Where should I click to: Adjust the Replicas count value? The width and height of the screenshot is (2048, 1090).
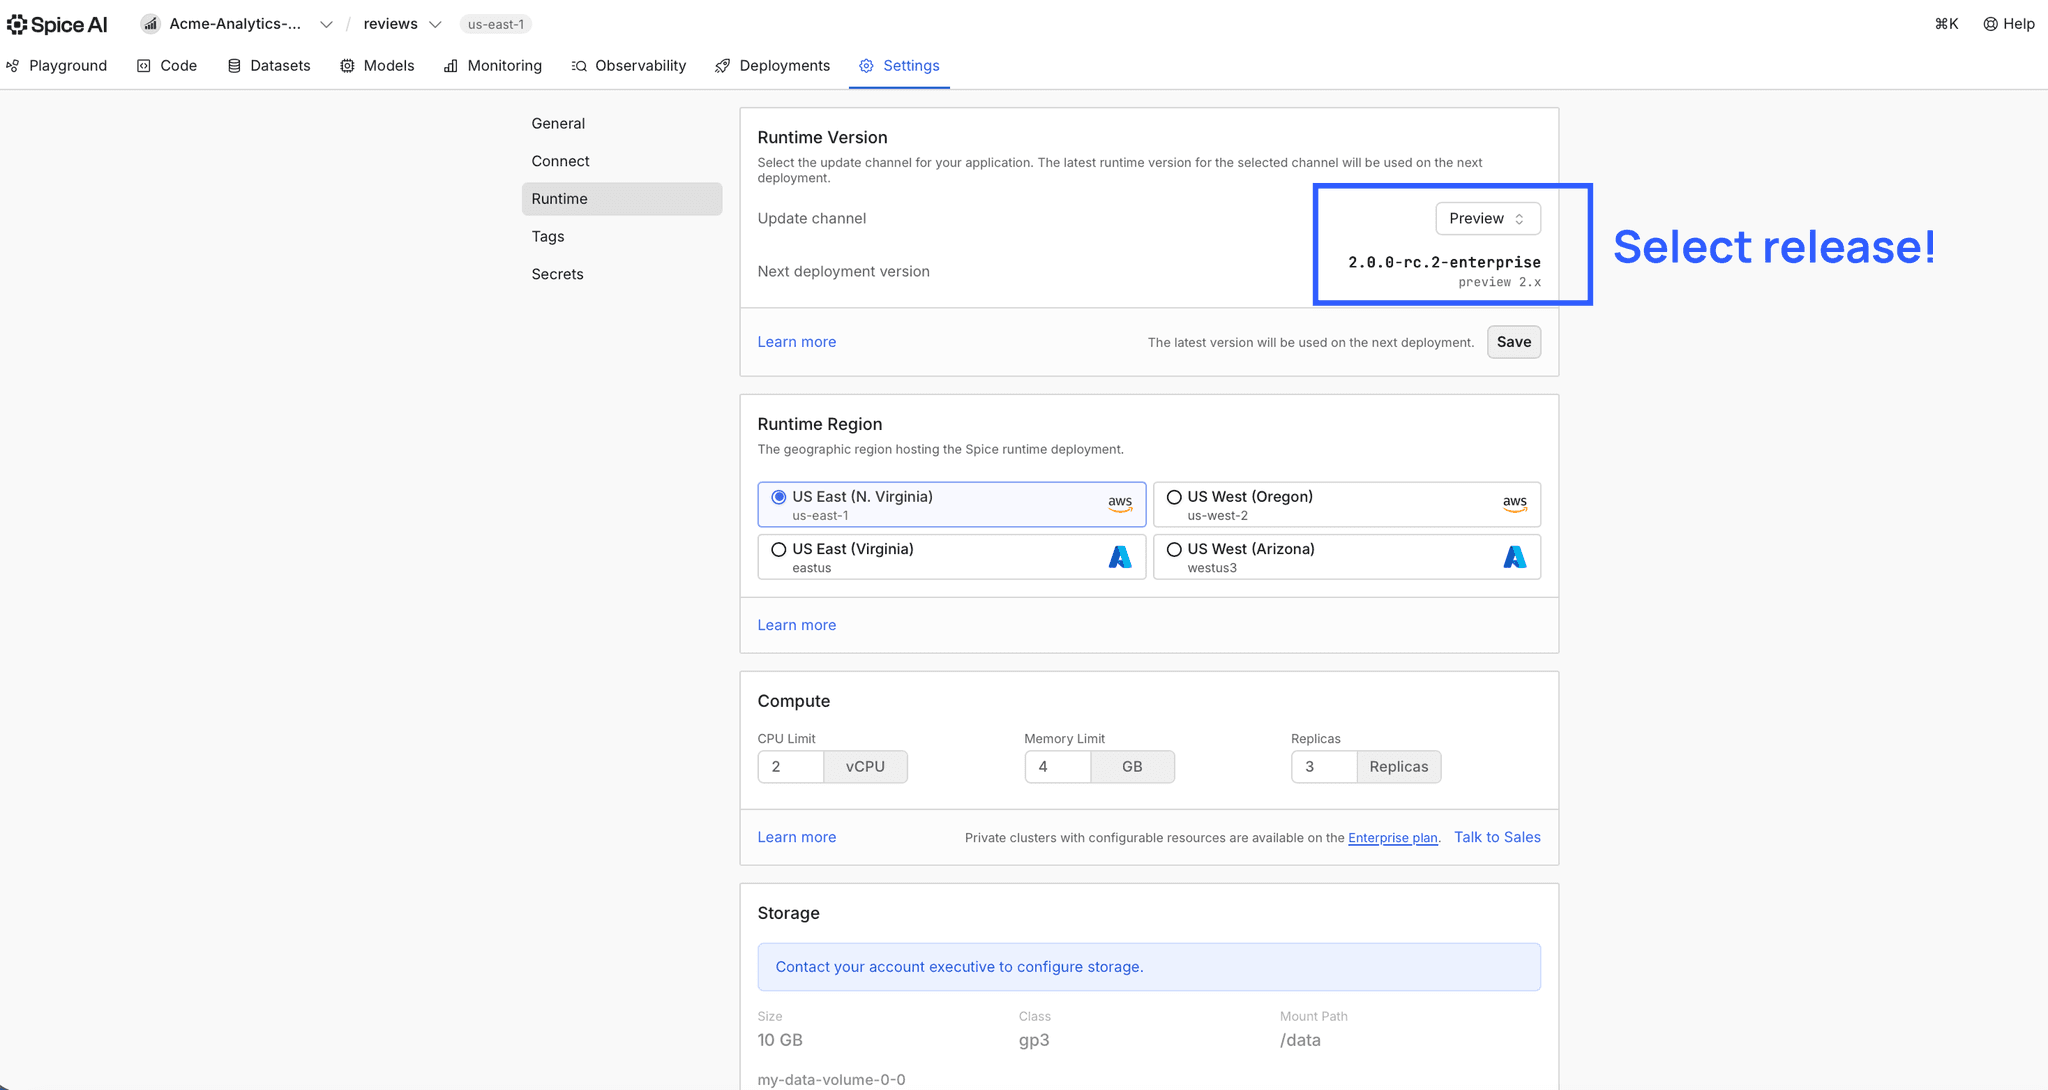click(1325, 766)
